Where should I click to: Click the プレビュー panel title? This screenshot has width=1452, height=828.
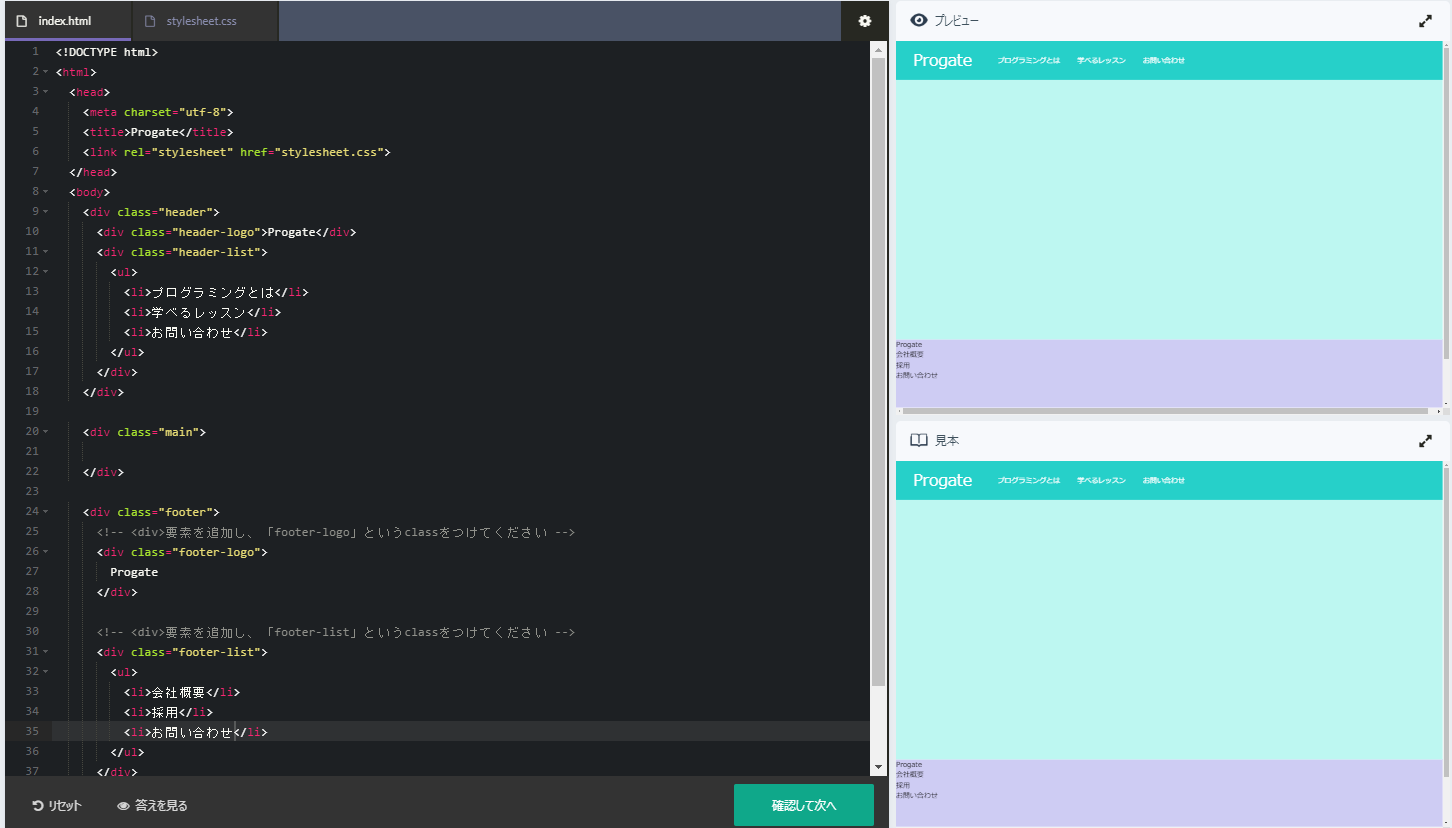(x=957, y=21)
